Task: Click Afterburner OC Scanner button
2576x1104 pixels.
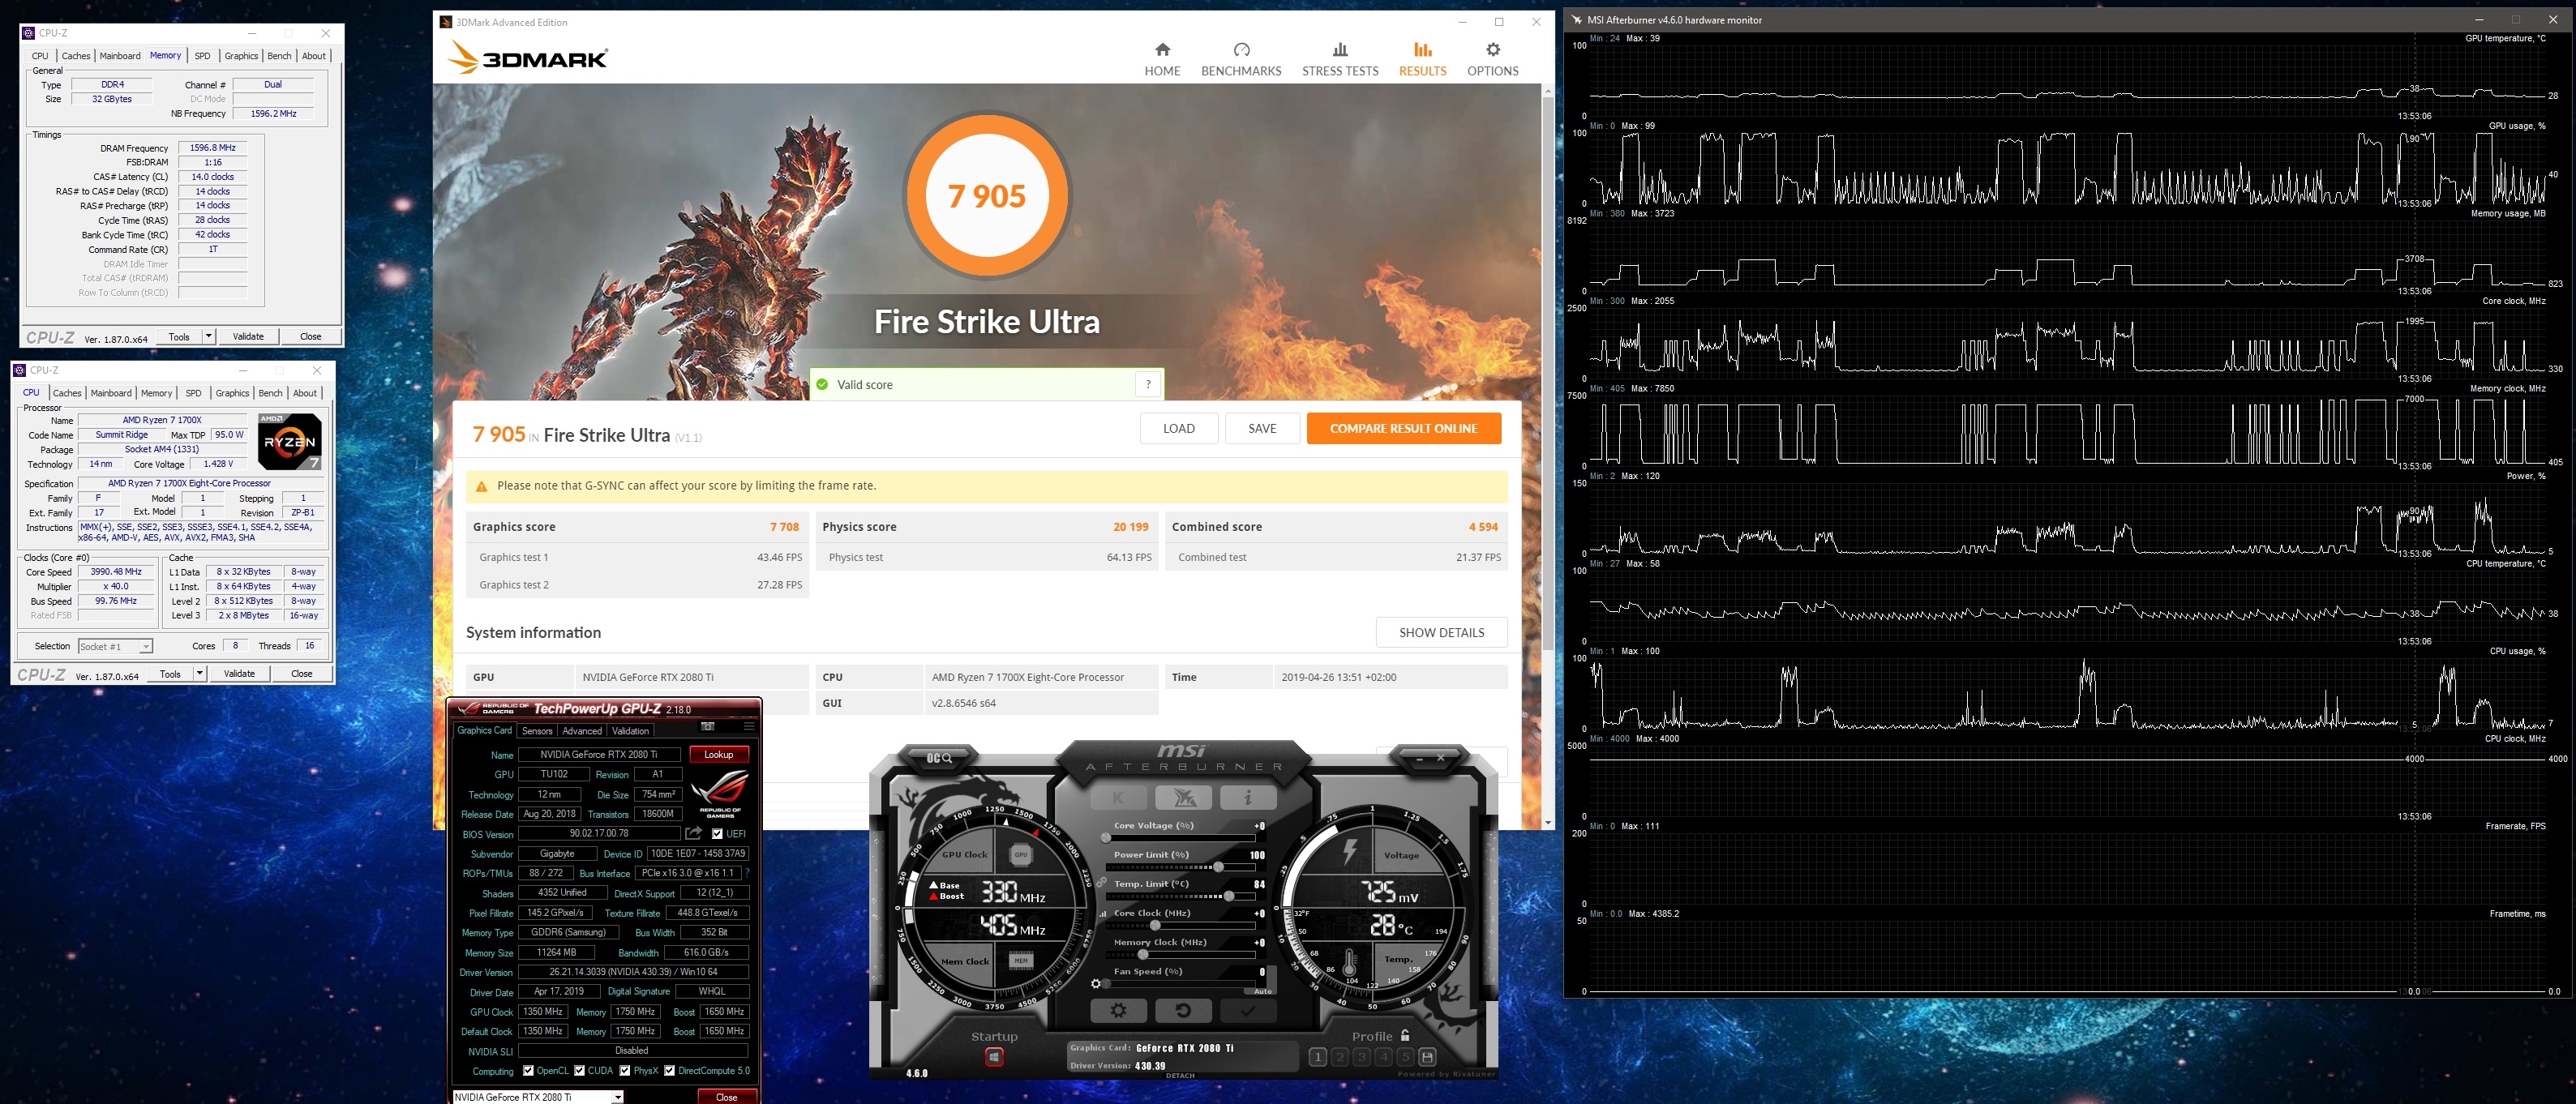Action: (939, 758)
